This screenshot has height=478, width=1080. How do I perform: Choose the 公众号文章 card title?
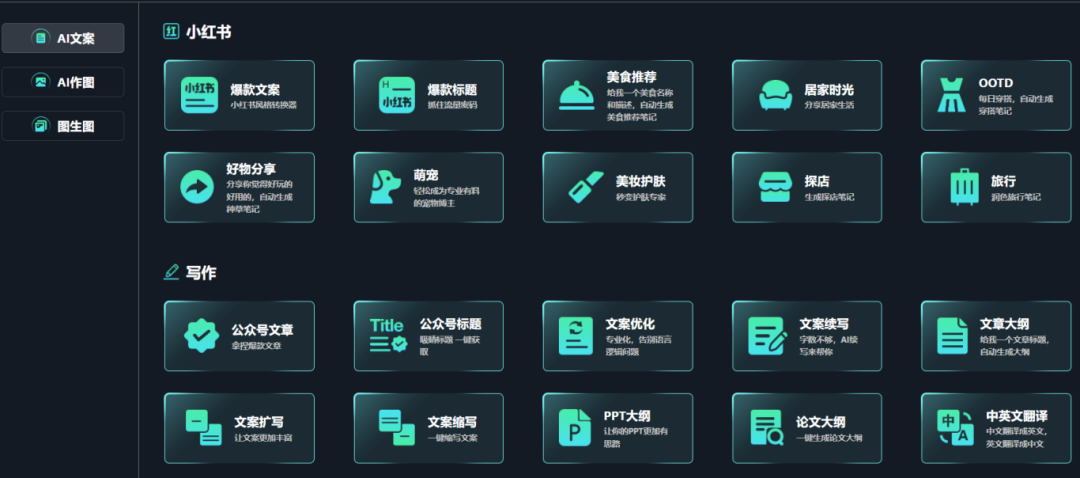tap(262, 331)
